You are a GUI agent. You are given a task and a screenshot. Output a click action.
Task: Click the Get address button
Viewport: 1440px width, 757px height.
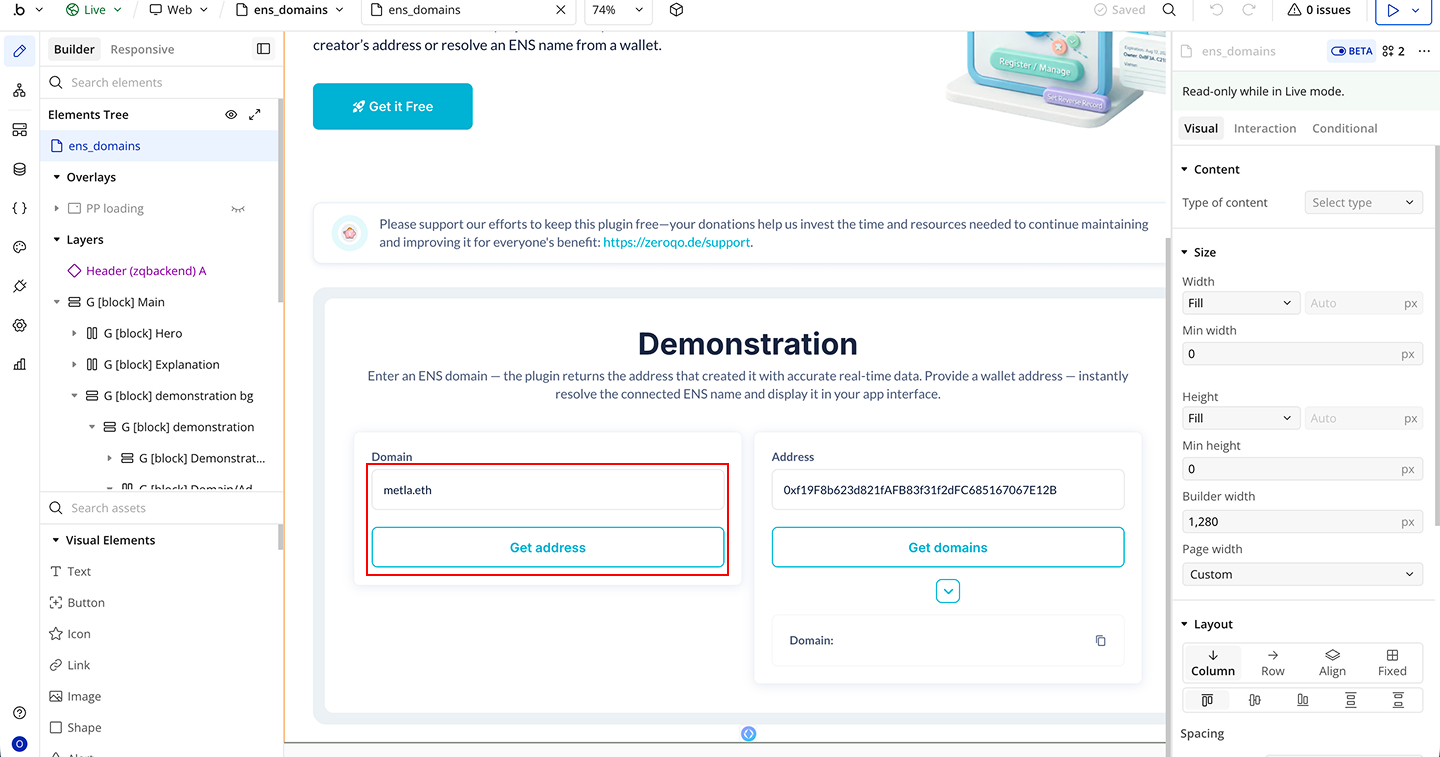548,547
